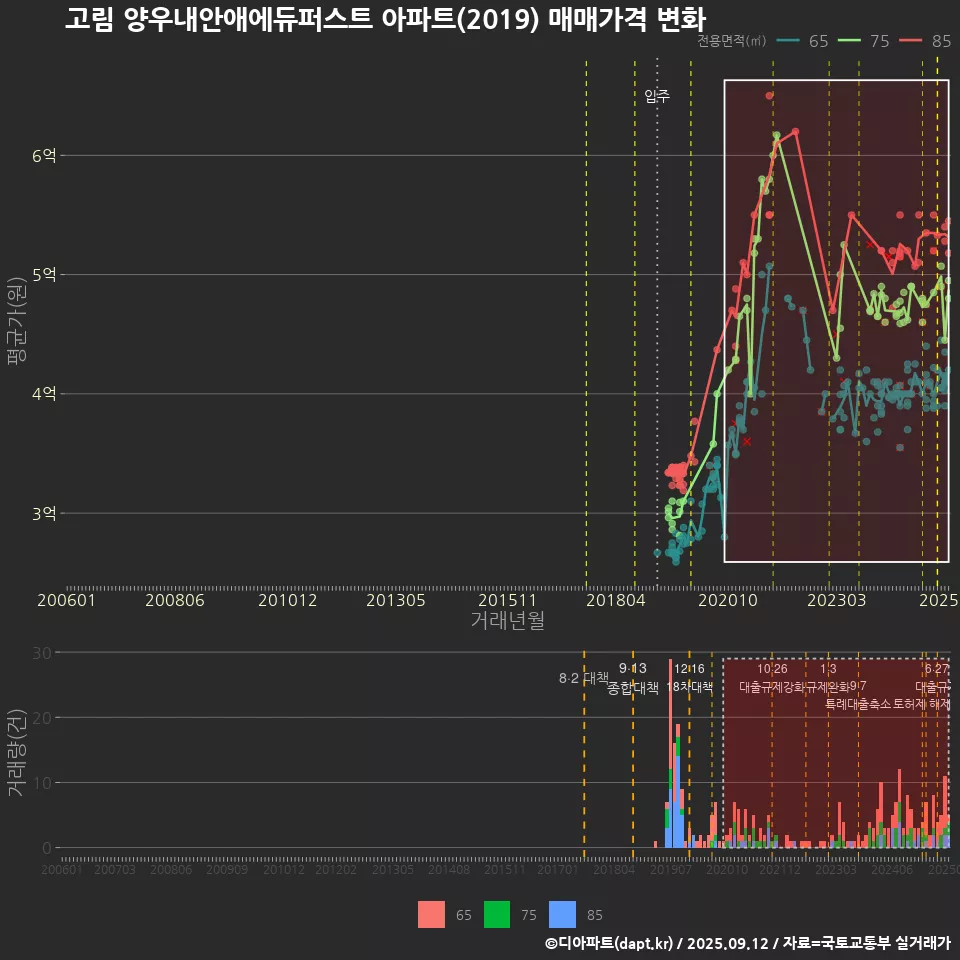The width and height of the screenshot is (960, 960).
Task: Click the '8·2 대책' policy annotation
Action: (583, 678)
